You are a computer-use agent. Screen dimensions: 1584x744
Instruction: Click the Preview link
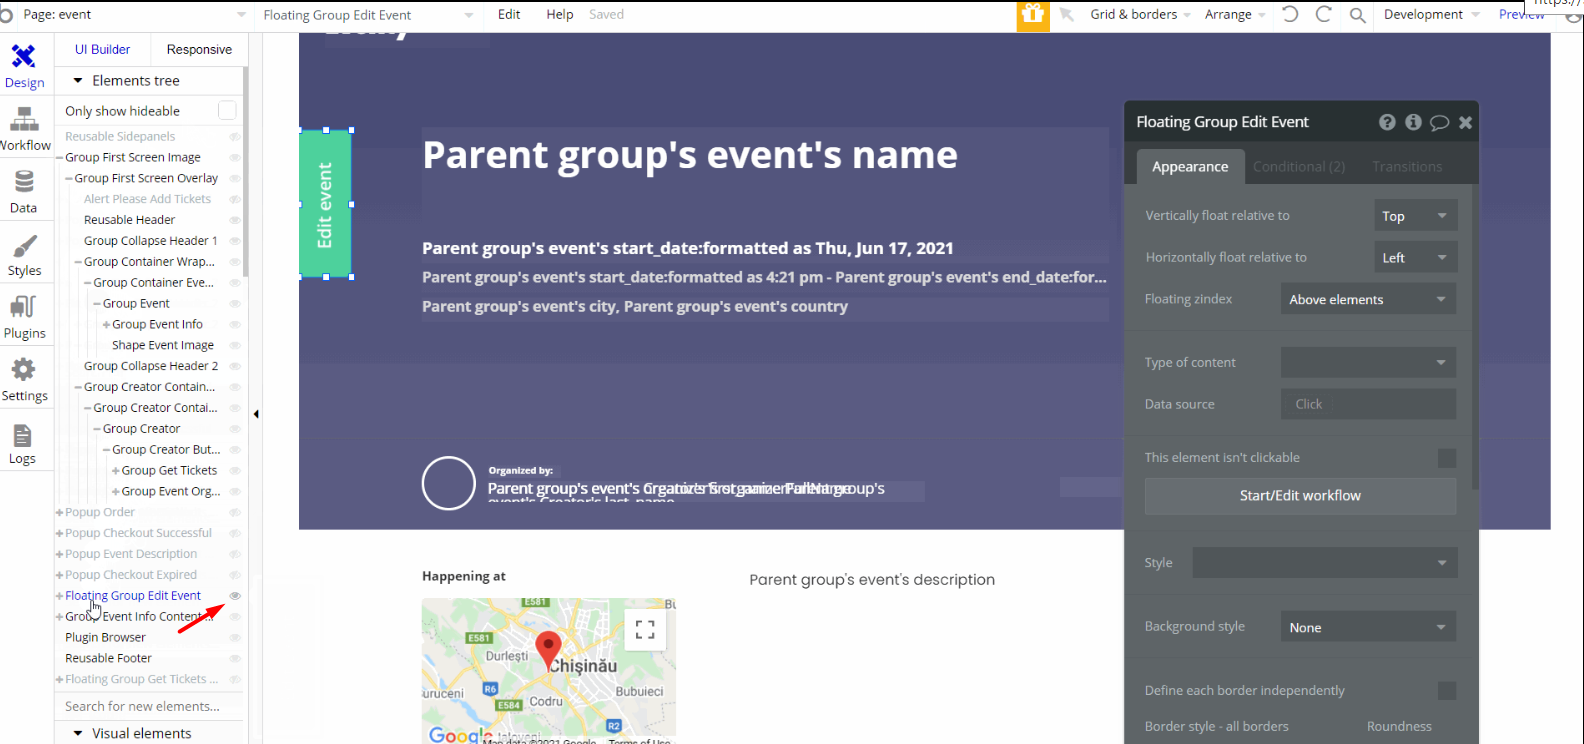coord(1521,15)
